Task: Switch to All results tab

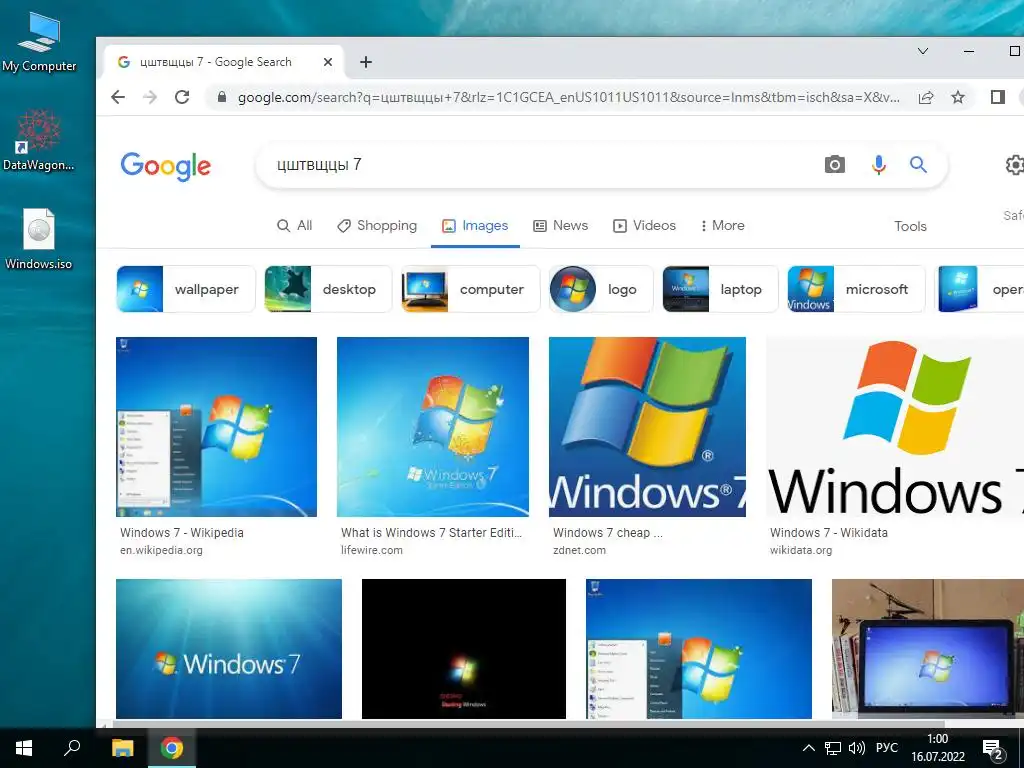Action: 295,226
